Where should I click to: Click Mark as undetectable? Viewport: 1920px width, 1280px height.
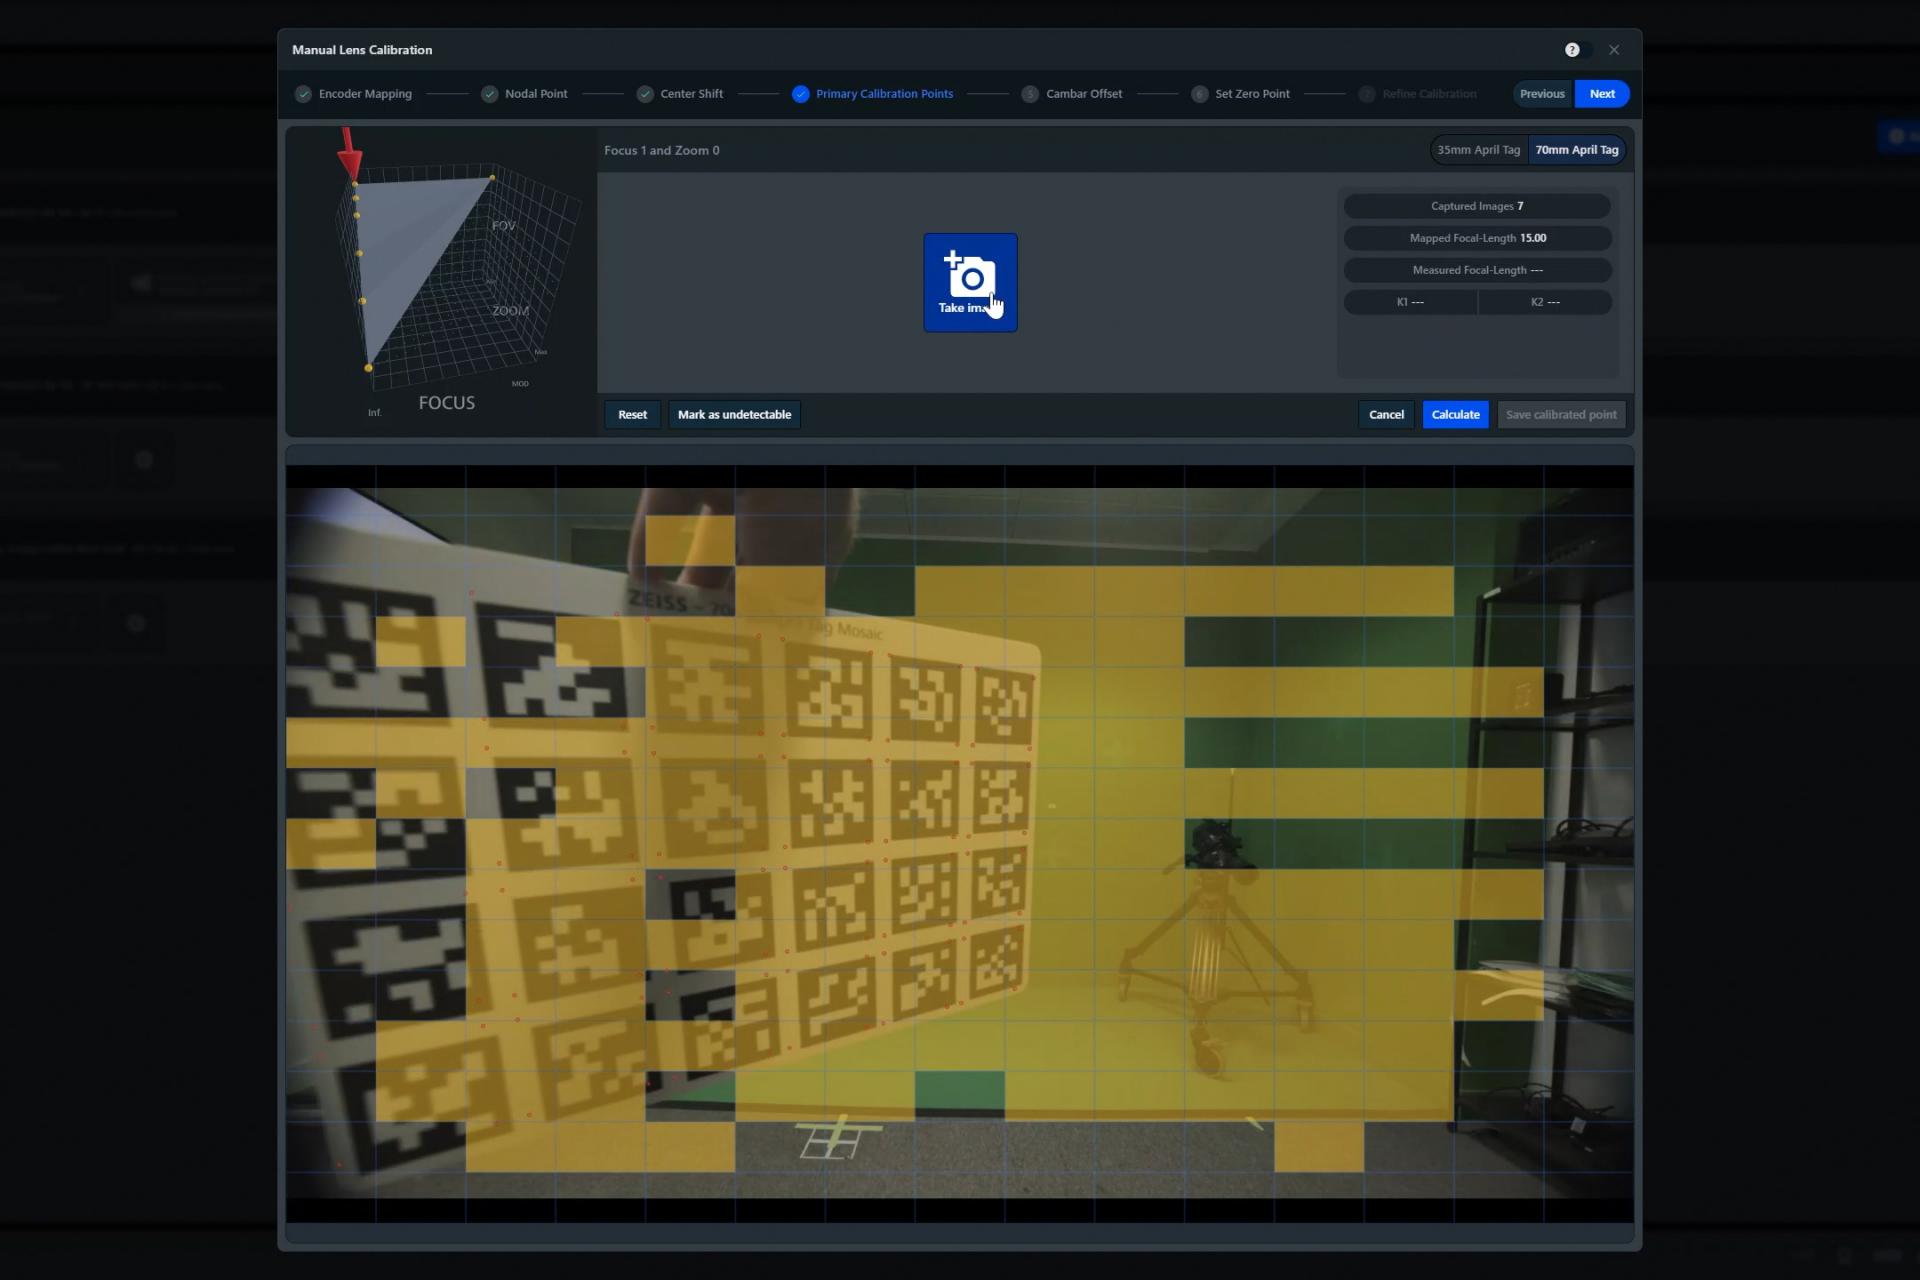(x=734, y=415)
